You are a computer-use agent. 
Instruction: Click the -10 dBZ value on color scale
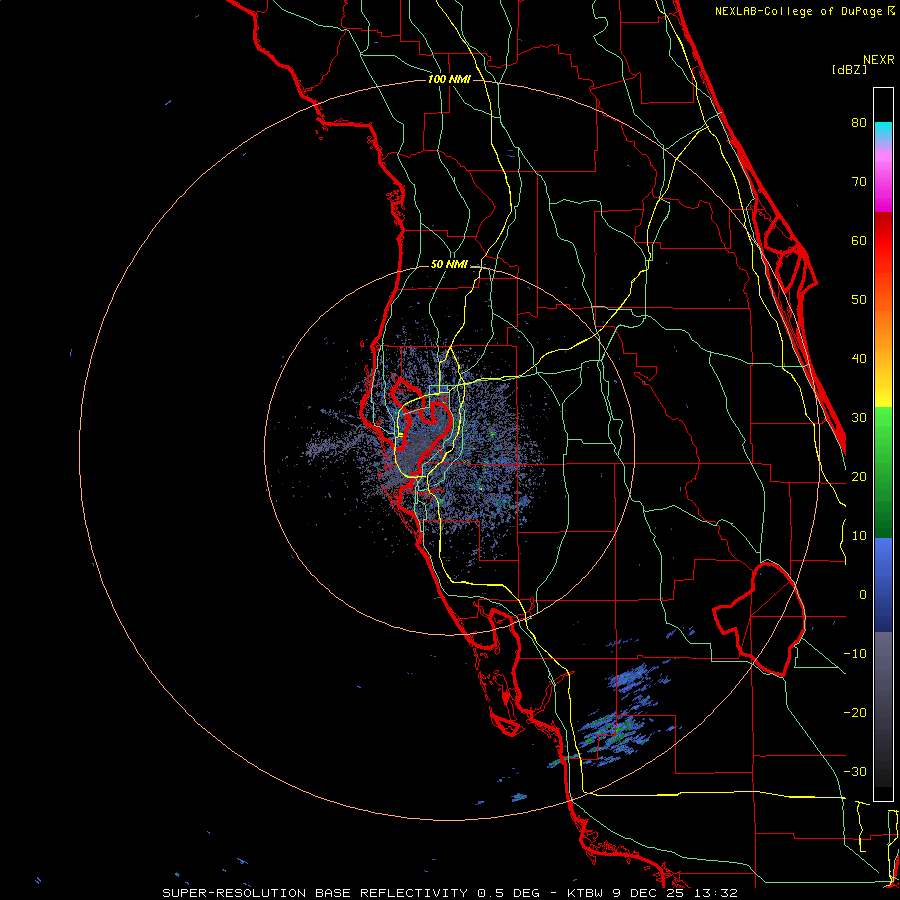pyautogui.click(x=855, y=654)
